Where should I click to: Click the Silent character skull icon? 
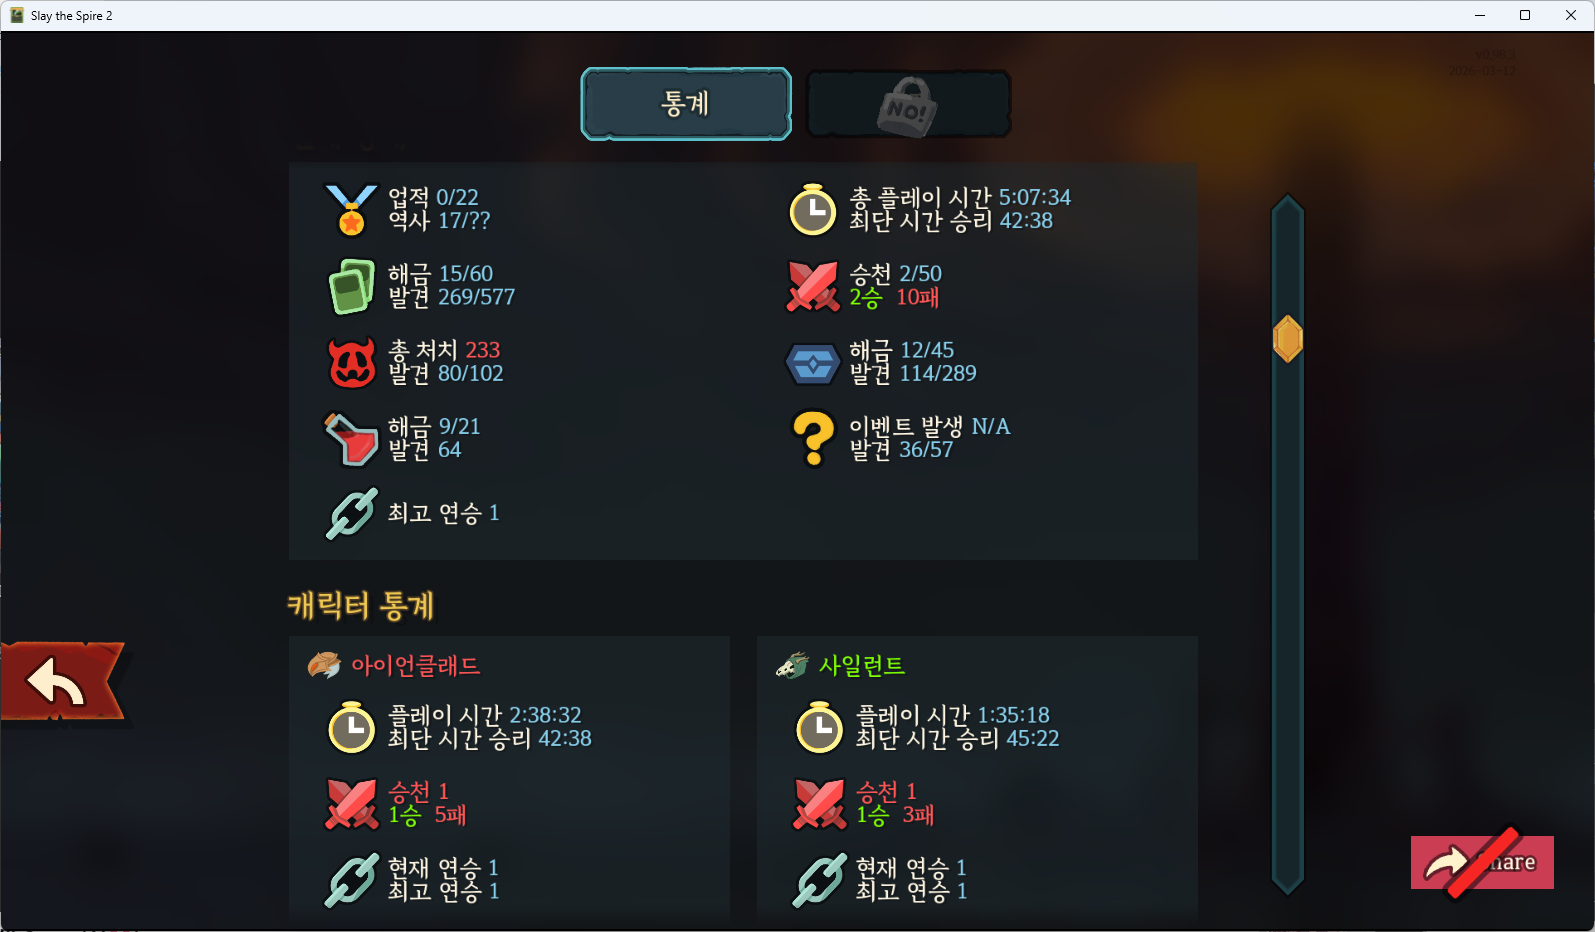pos(792,665)
